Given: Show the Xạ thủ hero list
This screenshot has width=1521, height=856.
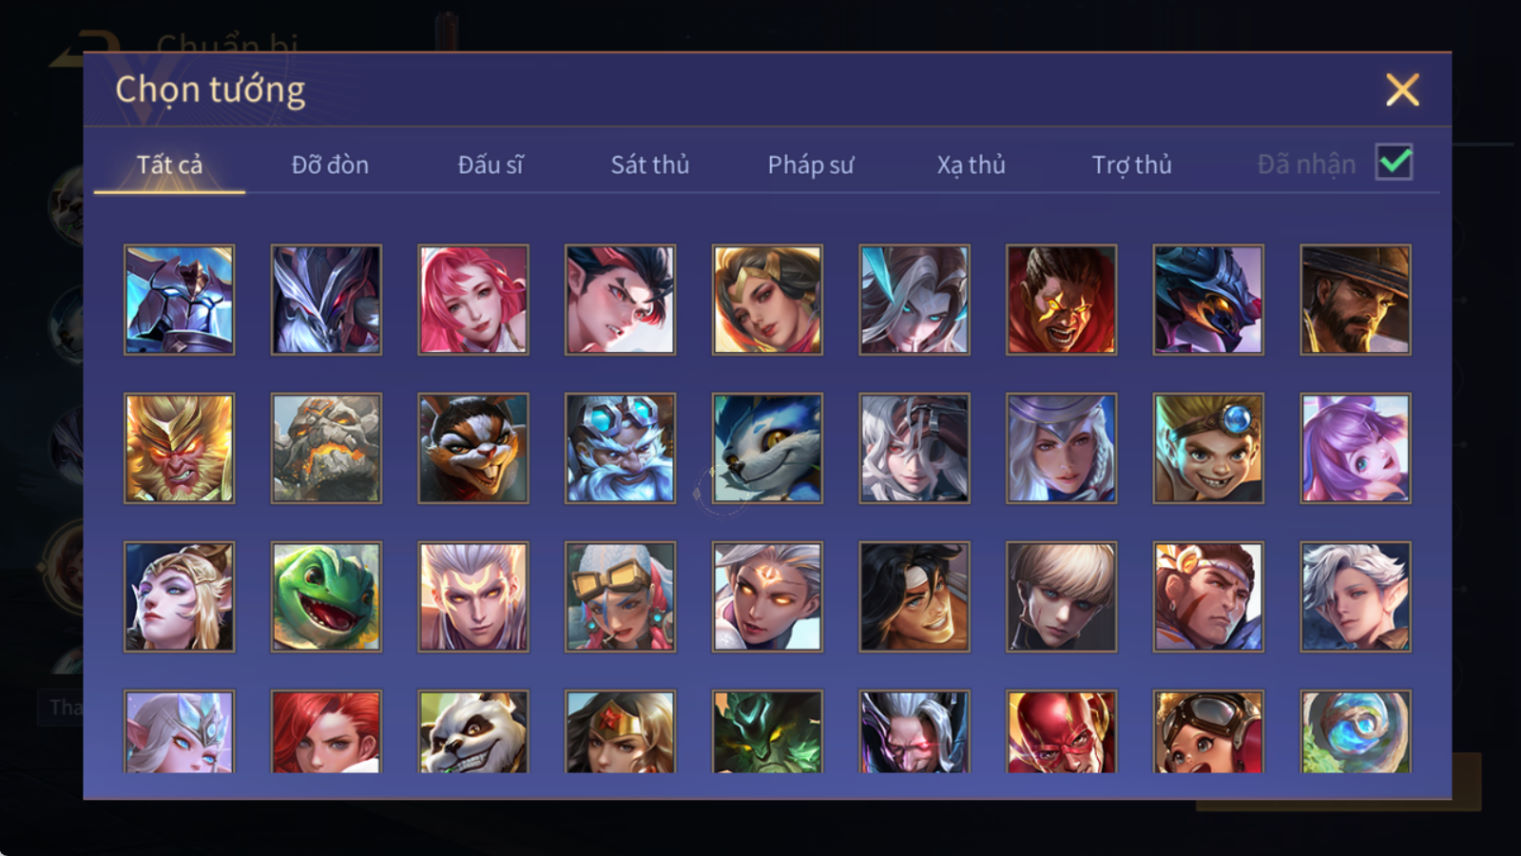Looking at the screenshot, I should [971, 165].
